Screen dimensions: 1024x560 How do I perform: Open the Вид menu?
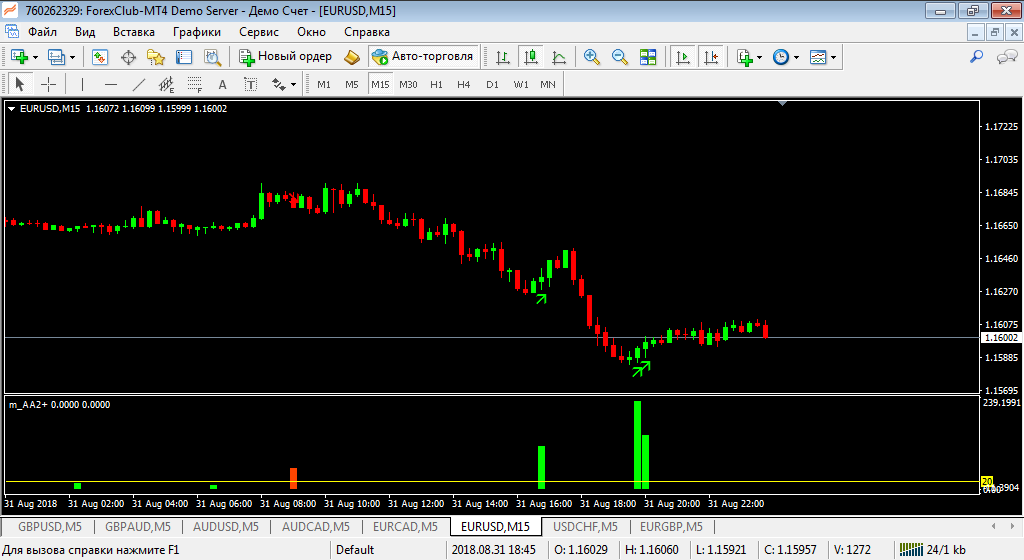85,32
